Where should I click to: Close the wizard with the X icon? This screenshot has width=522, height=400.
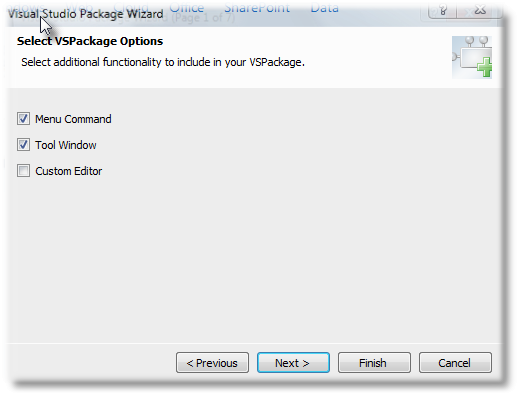480,10
